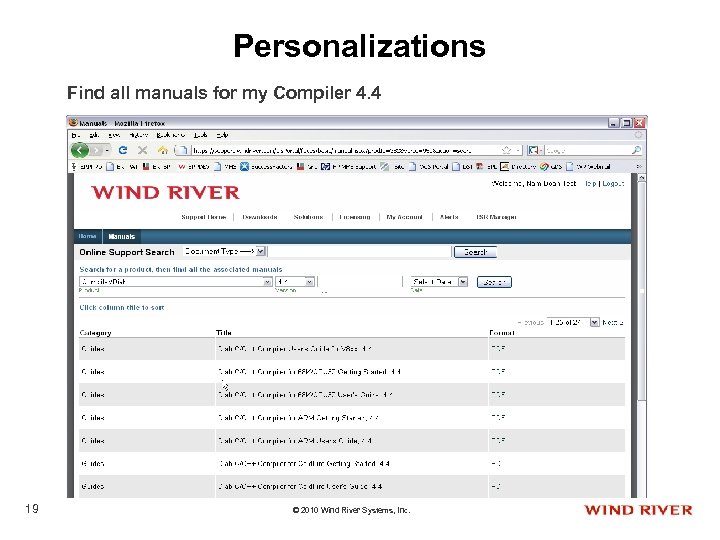This screenshot has height=540, width=720.
Task: Go back using the green arrow
Action: point(80,150)
